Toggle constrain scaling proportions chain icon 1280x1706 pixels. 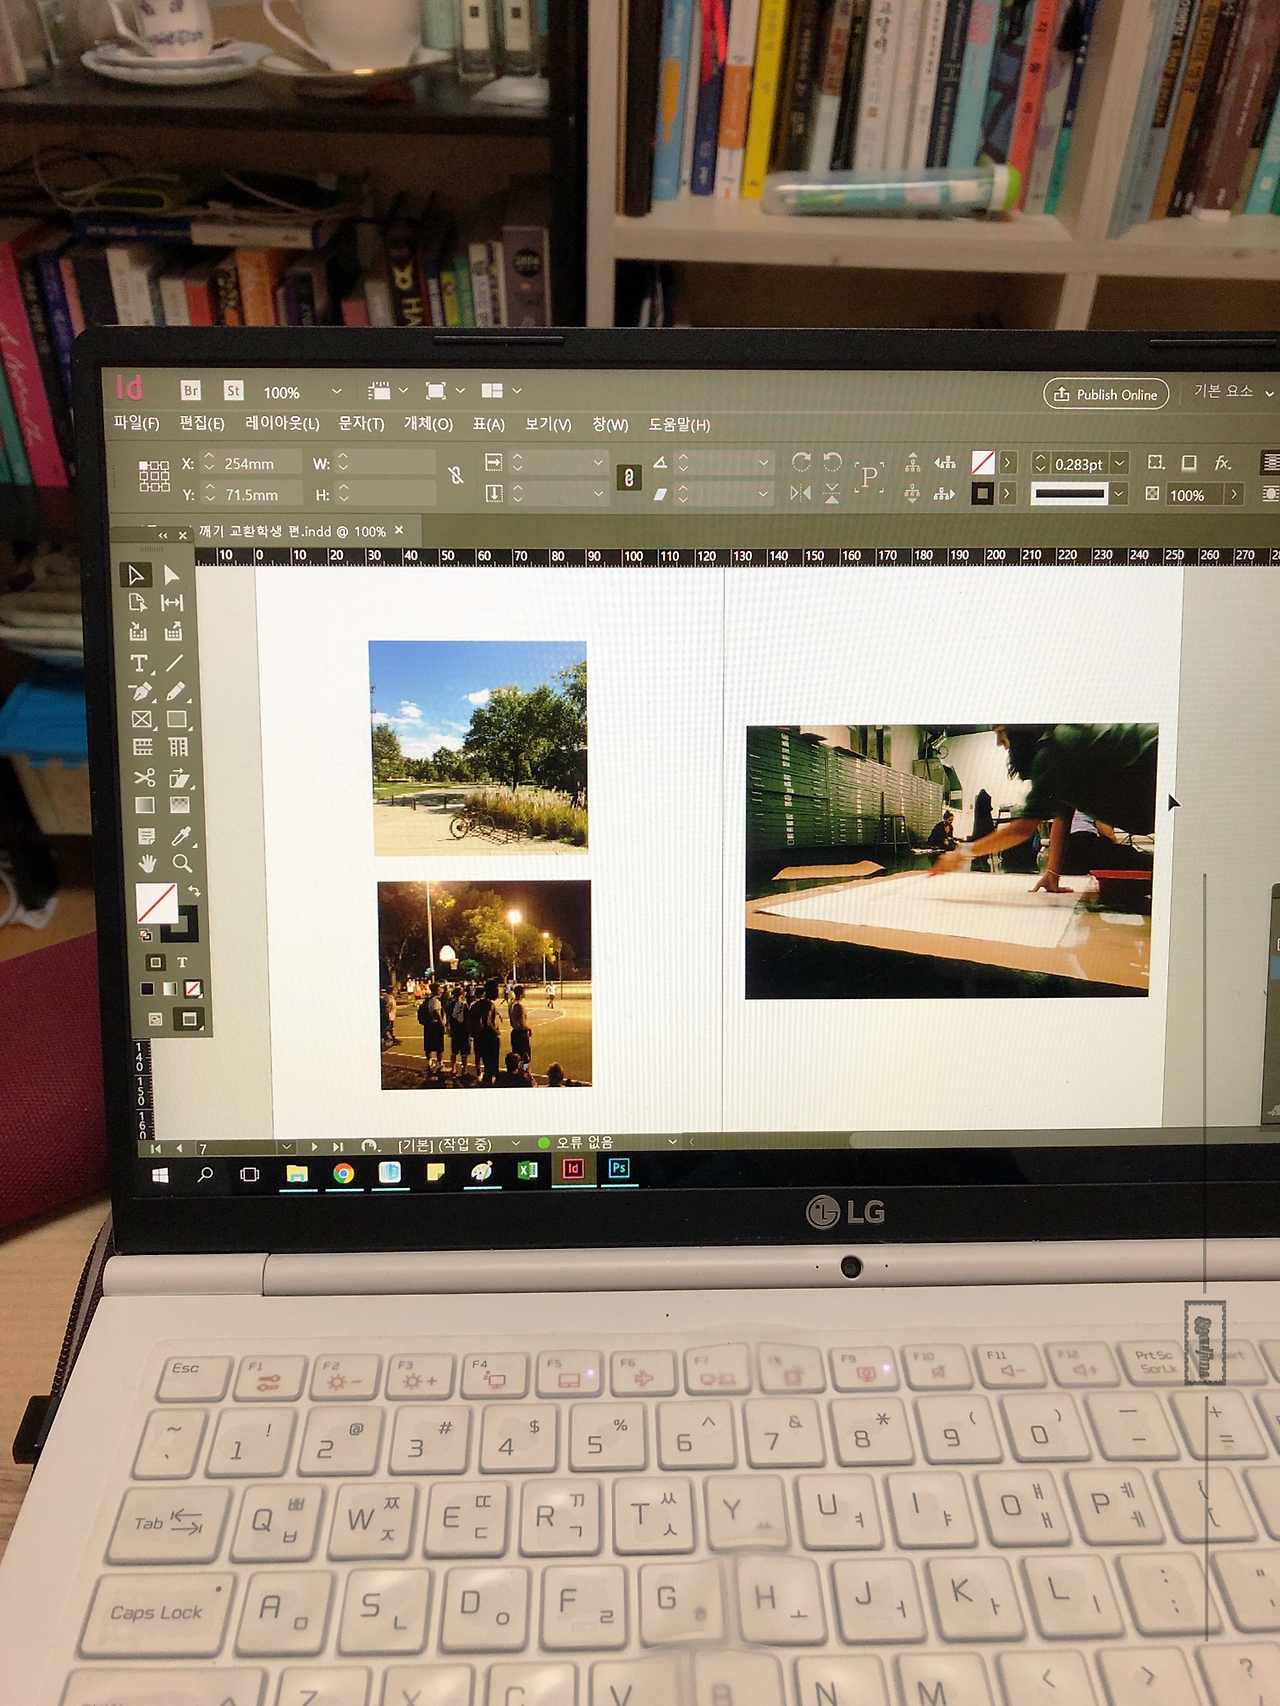628,477
